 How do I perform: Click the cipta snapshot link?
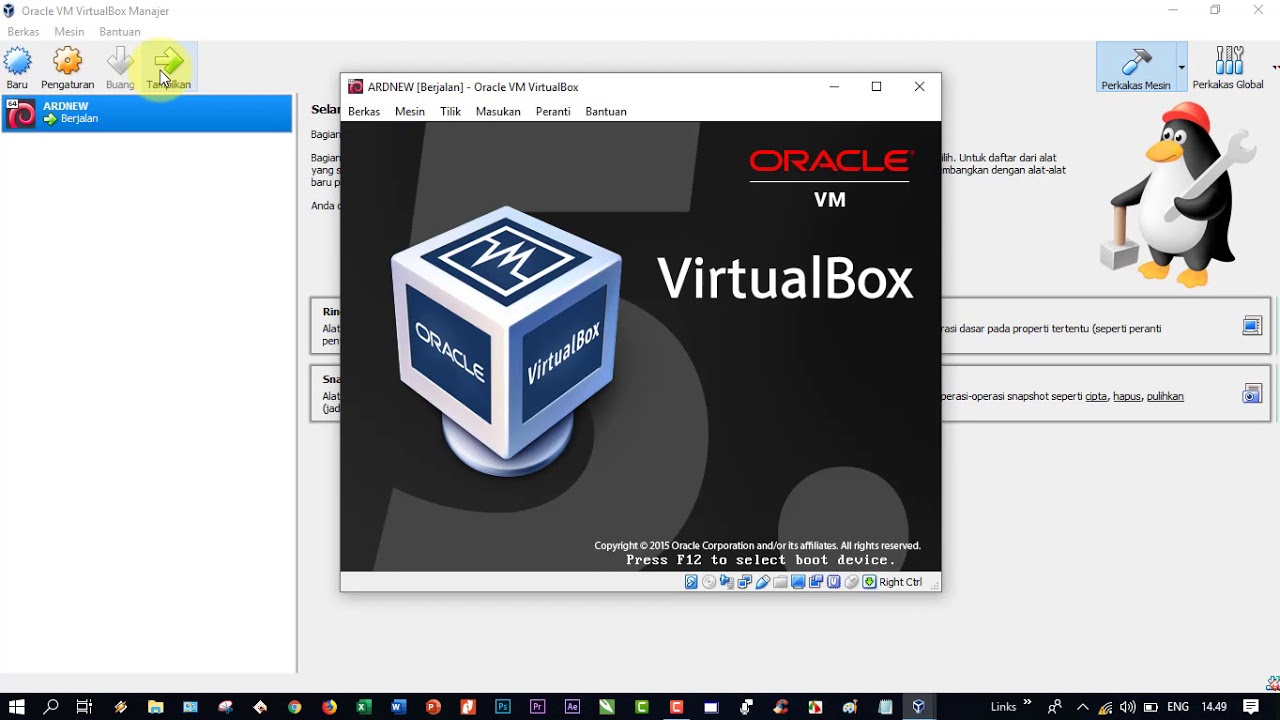[x=1096, y=396]
